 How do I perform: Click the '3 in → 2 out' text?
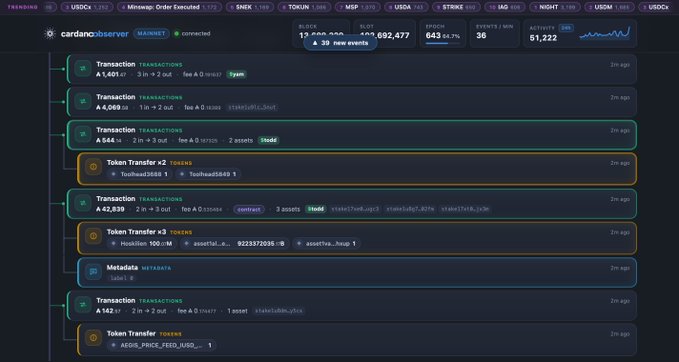(155, 74)
